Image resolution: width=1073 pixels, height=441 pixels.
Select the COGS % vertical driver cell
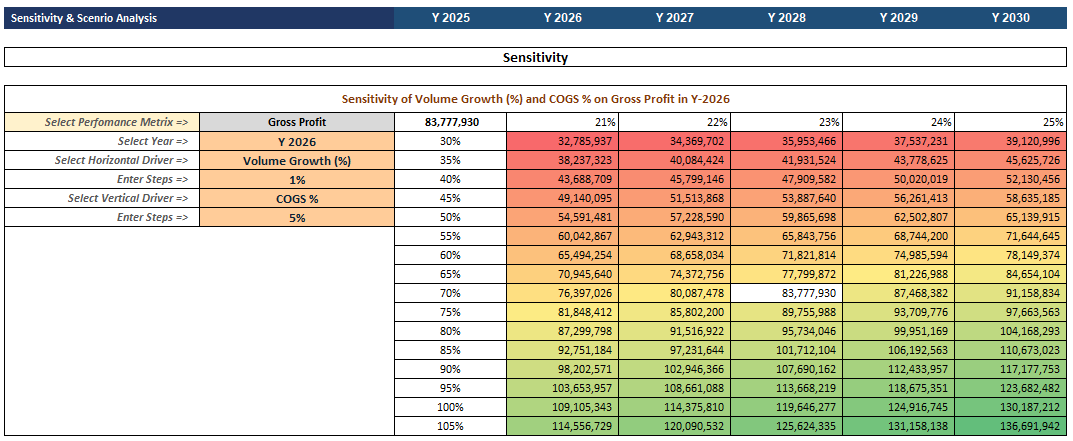click(297, 199)
